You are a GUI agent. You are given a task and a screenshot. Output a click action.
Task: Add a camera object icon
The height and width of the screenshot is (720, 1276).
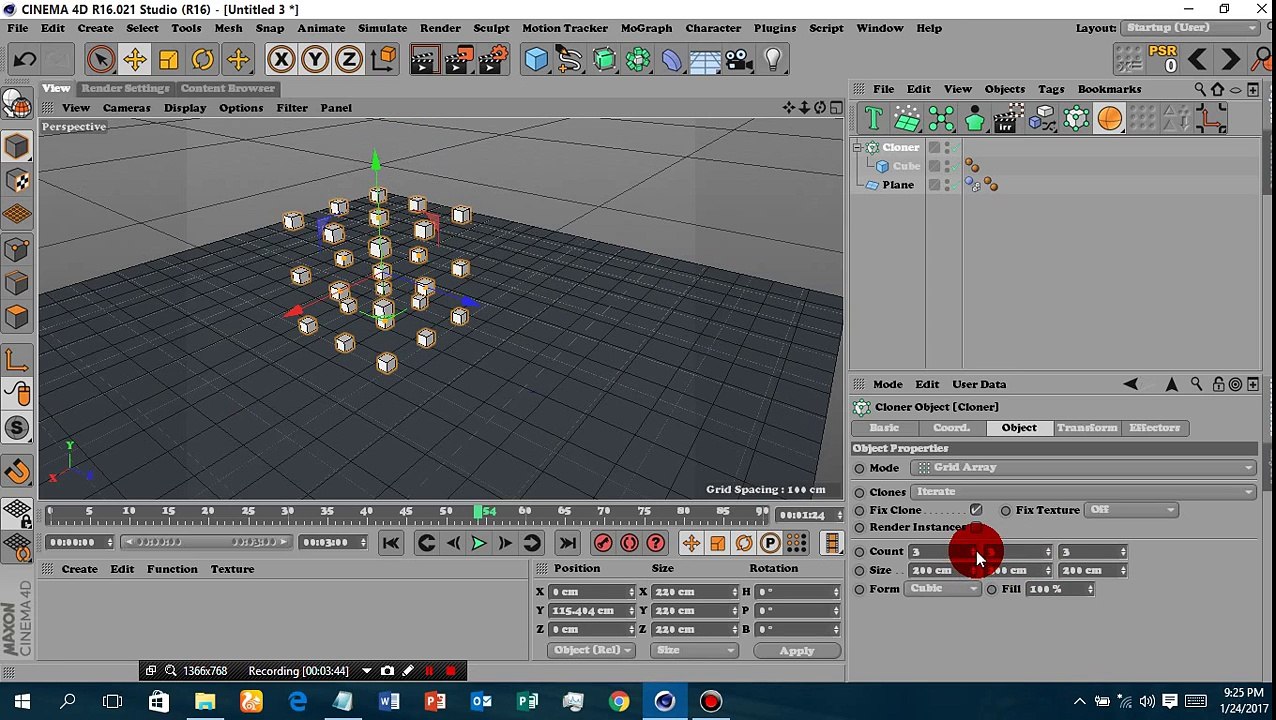click(x=739, y=60)
